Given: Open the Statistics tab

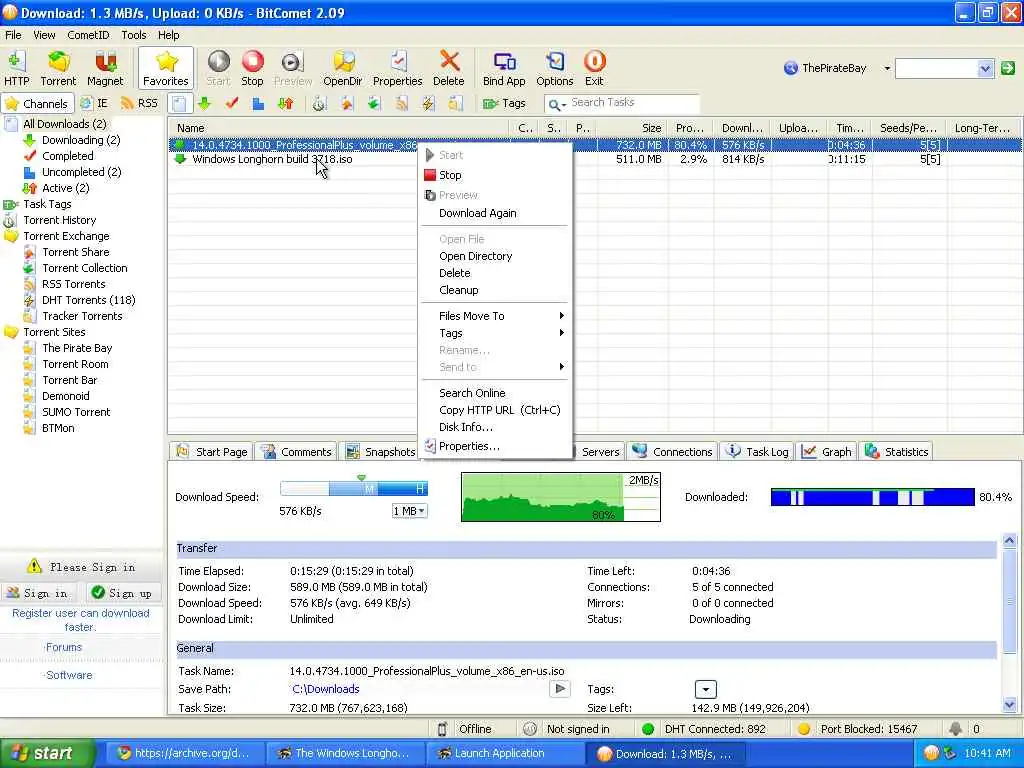Looking at the screenshot, I should (x=896, y=451).
